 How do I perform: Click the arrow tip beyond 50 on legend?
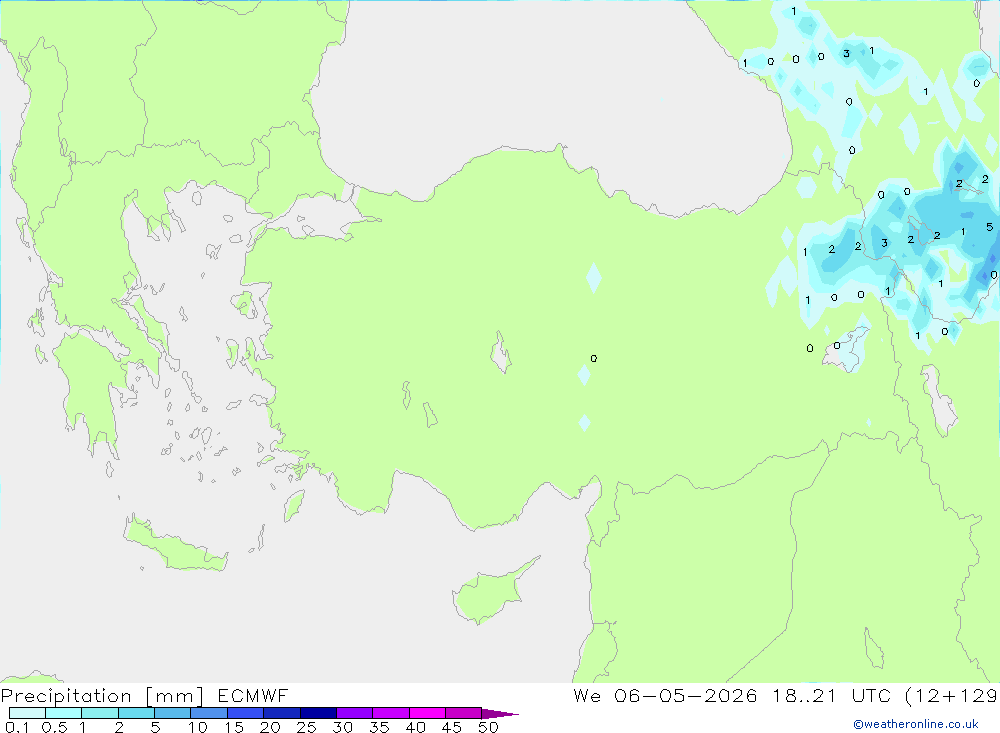click(501, 714)
